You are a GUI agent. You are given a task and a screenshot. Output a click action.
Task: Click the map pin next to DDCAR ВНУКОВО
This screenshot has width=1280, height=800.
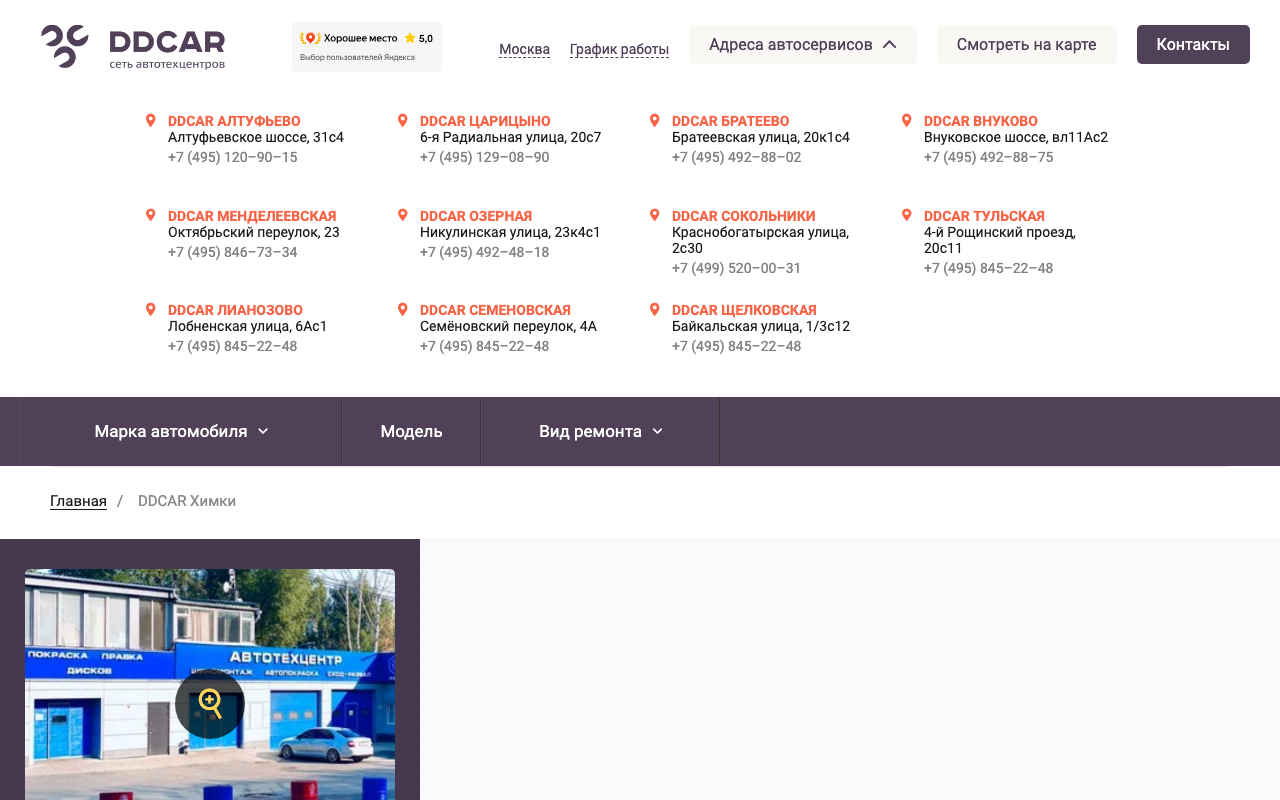click(907, 121)
